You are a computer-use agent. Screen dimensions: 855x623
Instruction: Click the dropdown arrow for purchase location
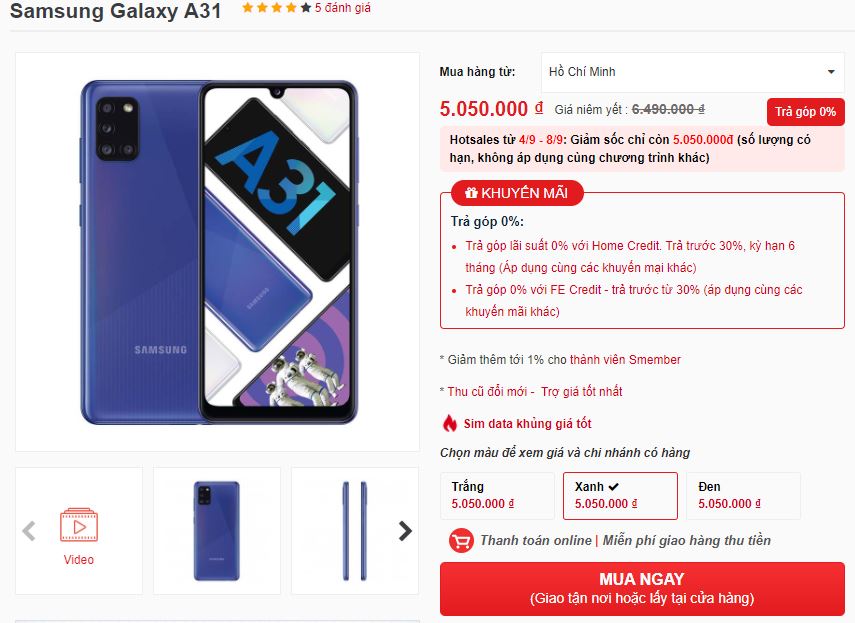[x=831, y=72]
